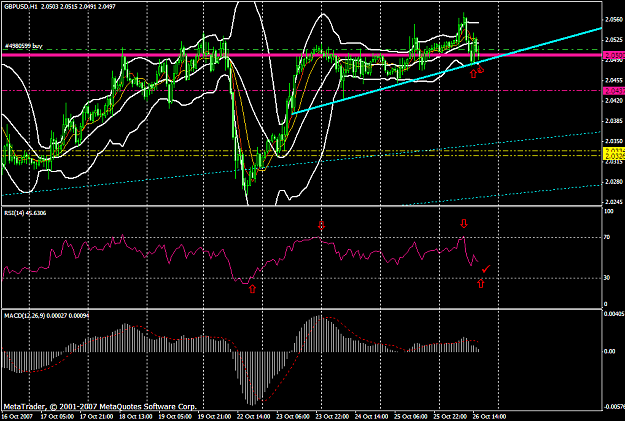Click the 2.0455 price axis label
The height and width of the screenshot is (421, 625).
(614, 80)
